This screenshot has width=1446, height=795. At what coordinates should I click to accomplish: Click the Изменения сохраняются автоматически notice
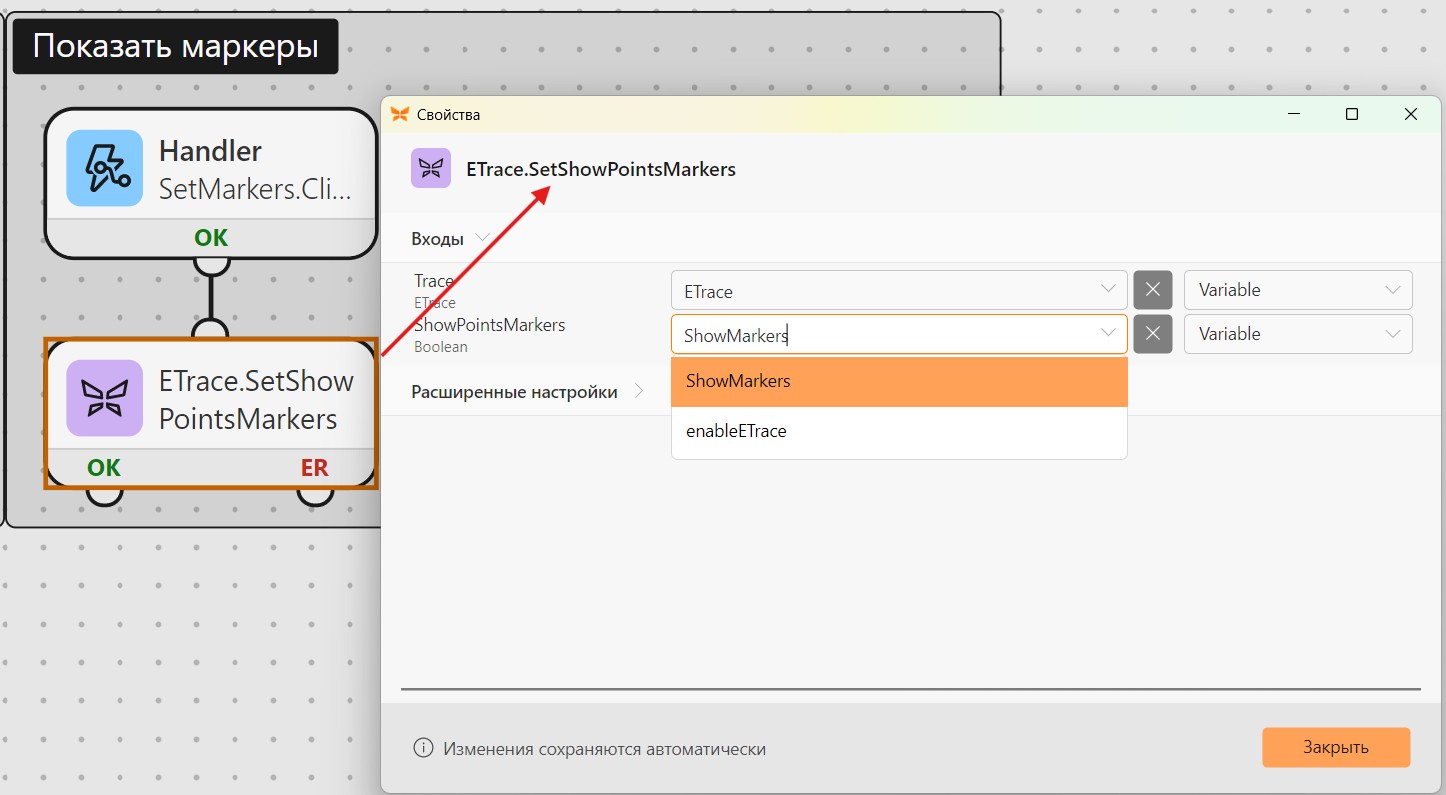[x=605, y=748]
